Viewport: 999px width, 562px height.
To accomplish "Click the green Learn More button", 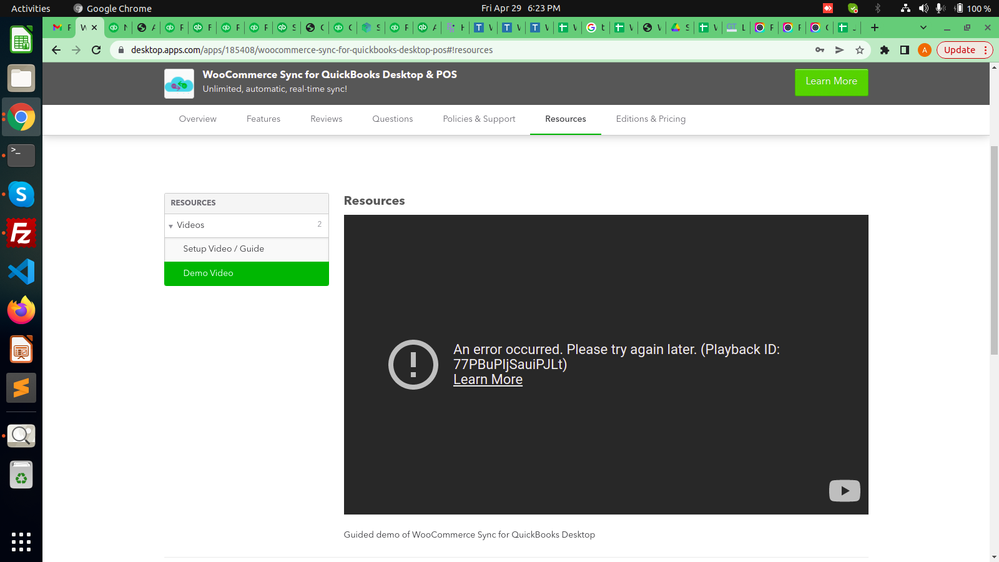I will (831, 82).
